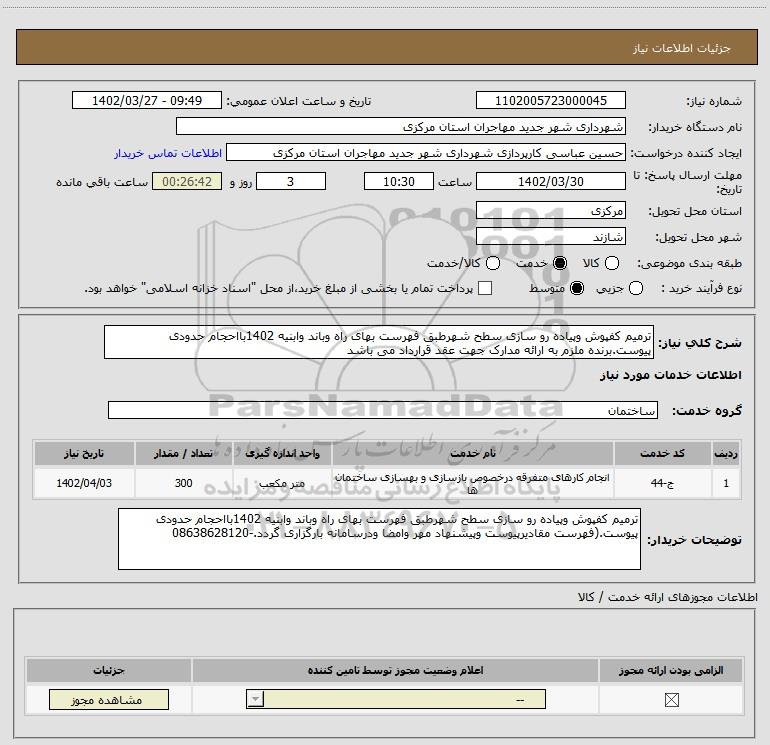Click the delivery city field شازند
Screen dimensions: 770x745
pos(550,237)
